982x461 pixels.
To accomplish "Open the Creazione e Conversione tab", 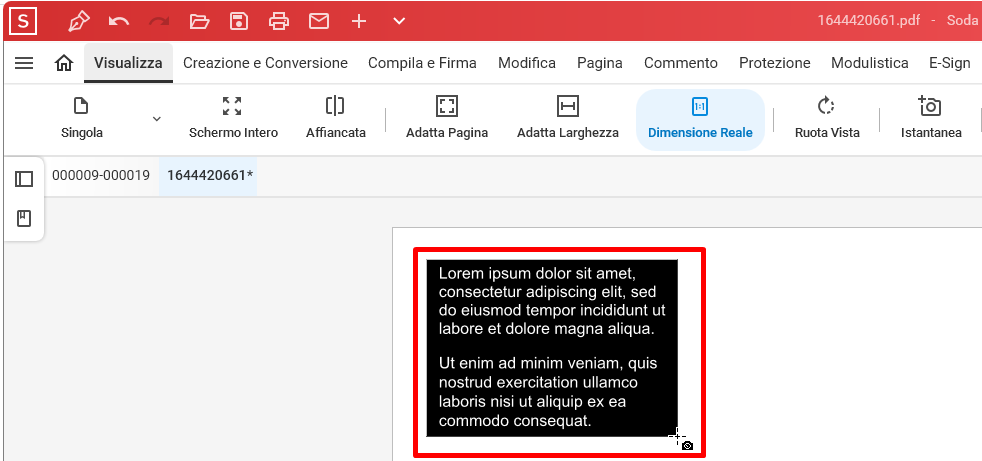I will 265,63.
